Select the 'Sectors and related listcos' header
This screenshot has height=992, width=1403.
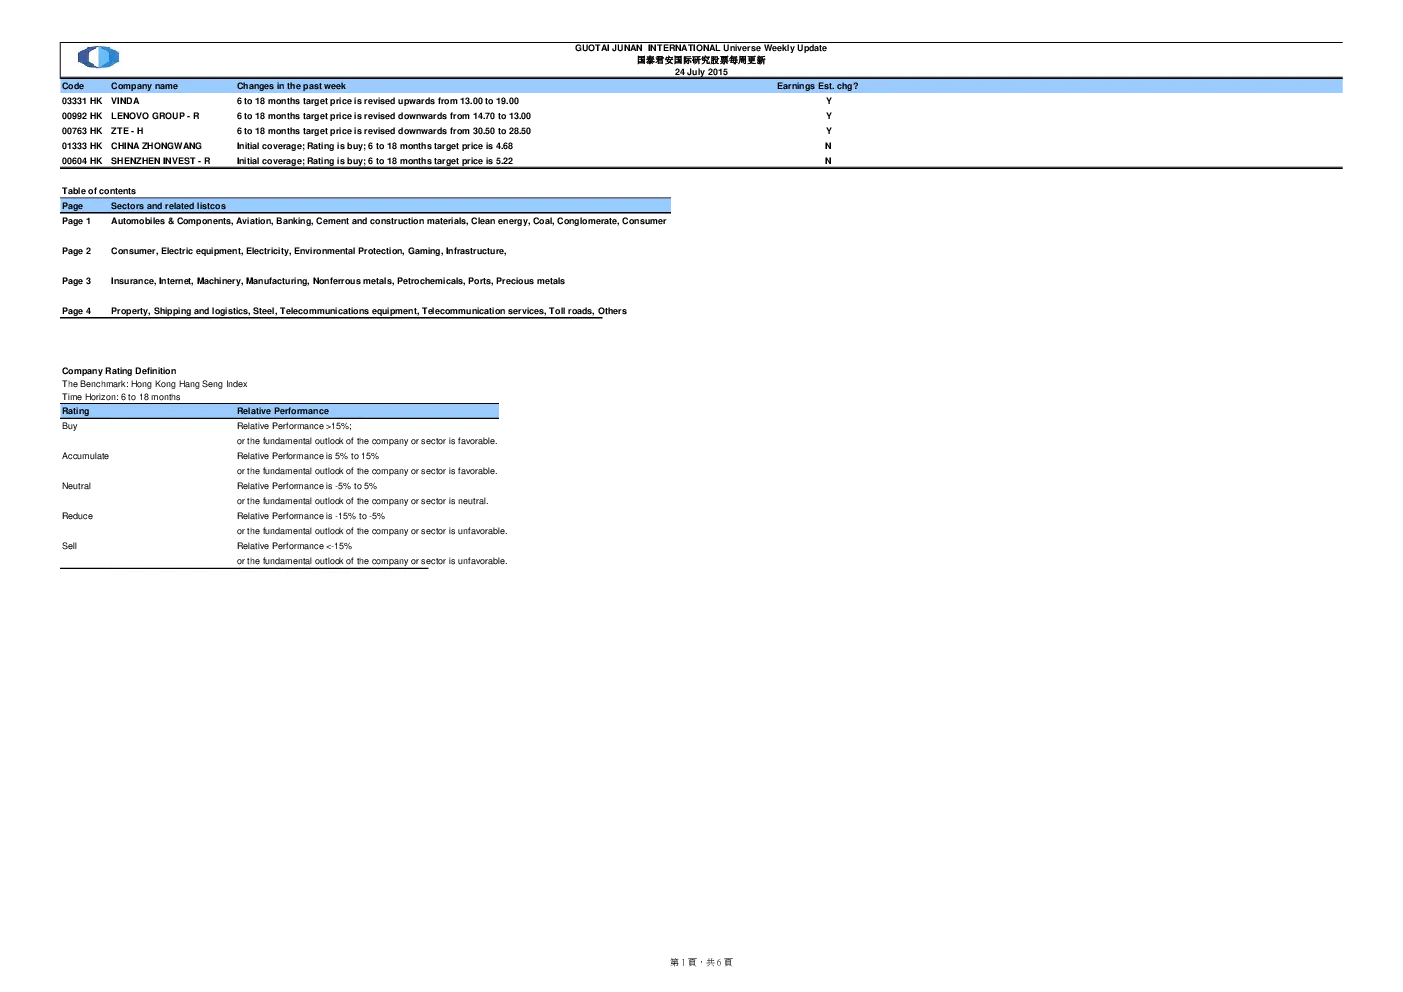point(168,206)
